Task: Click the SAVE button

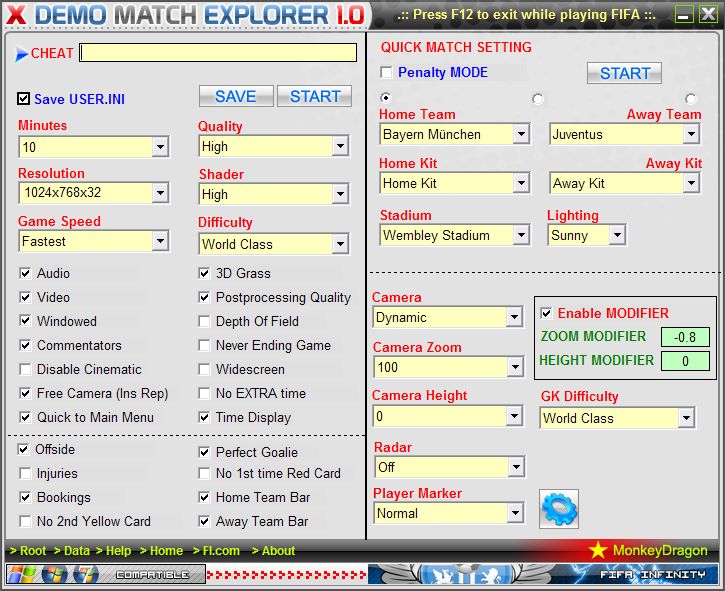Action: click(236, 96)
